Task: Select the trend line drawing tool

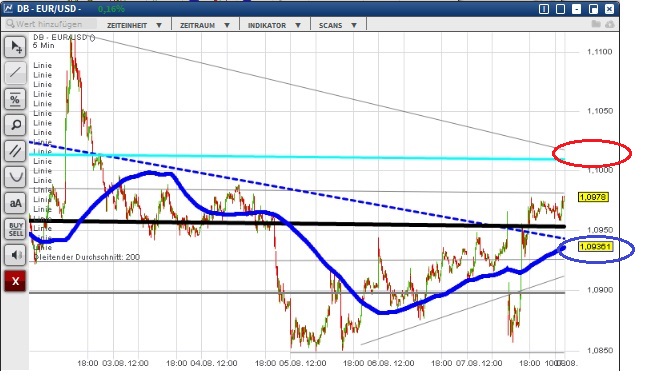Action: [15, 72]
